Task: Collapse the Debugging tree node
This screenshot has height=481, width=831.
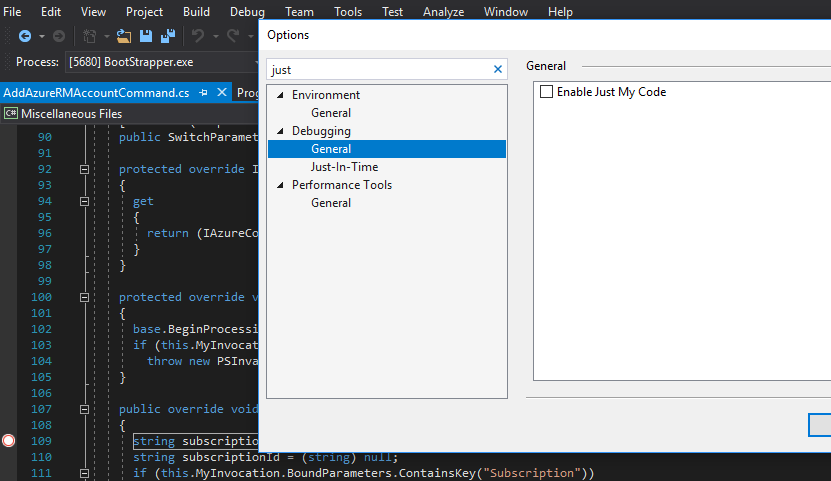Action: click(280, 131)
